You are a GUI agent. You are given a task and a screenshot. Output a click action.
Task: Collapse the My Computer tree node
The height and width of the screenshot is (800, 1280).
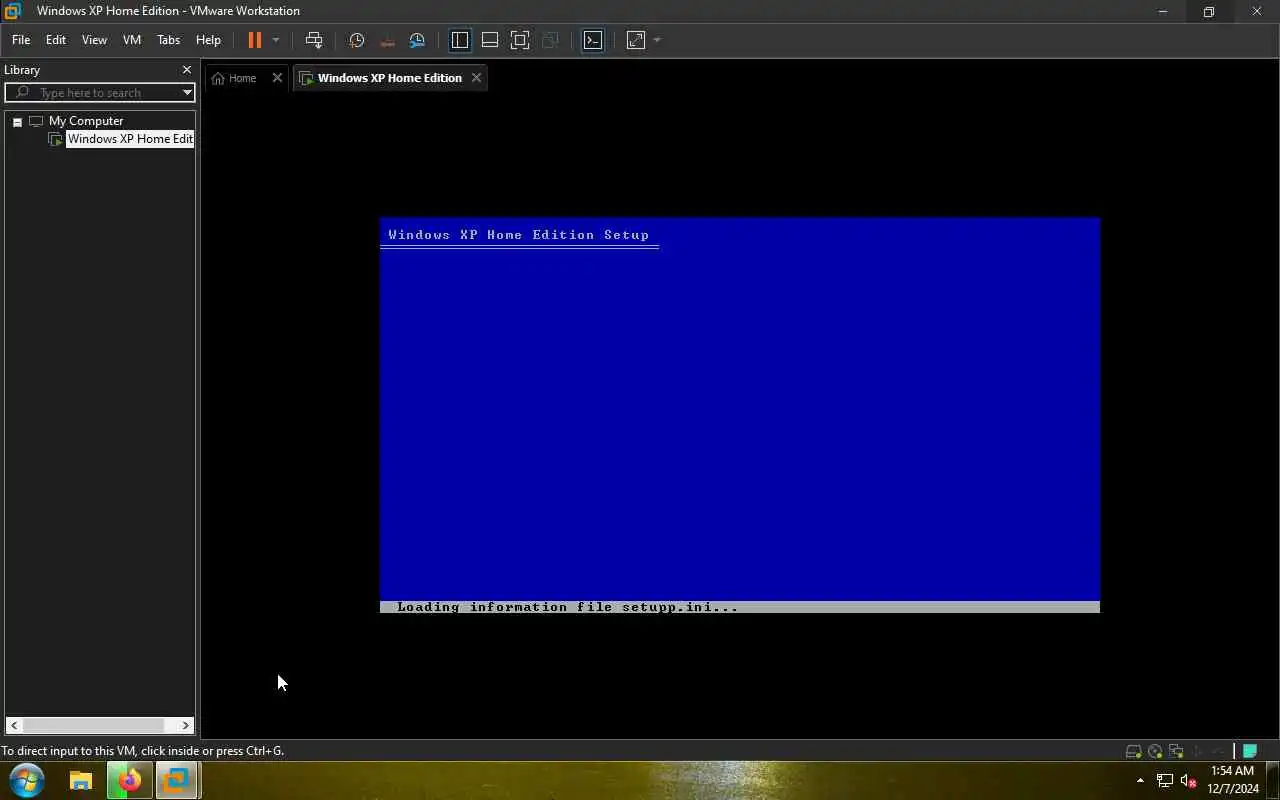pyautogui.click(x=17, y=122)
